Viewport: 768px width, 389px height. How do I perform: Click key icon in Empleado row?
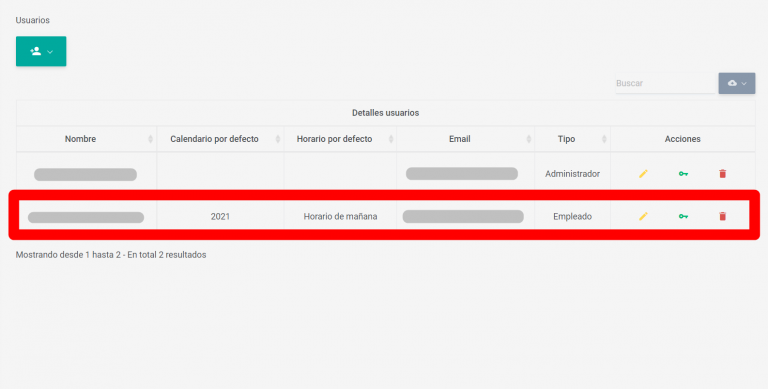pyautogui.click(x=683, y=216)
